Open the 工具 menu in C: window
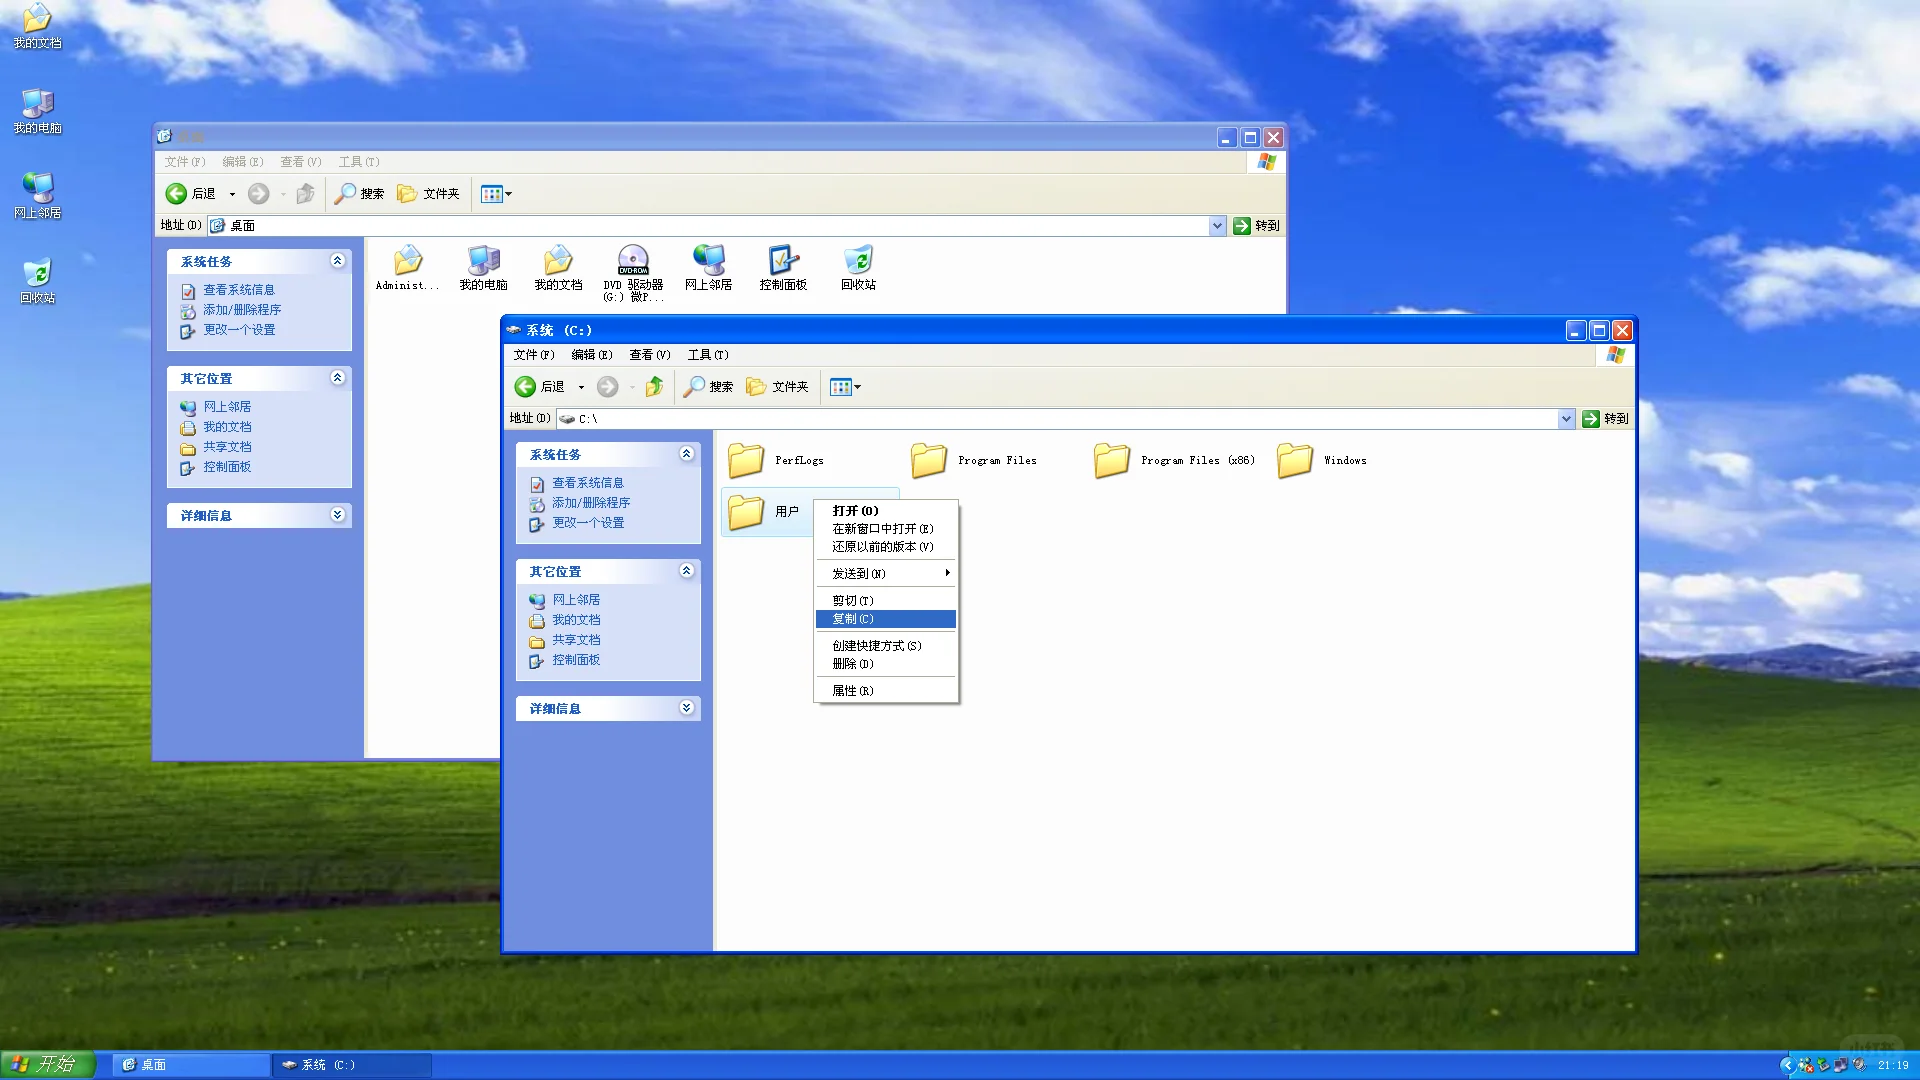This screenshot has height=1080, width=1920. point(709,354)
